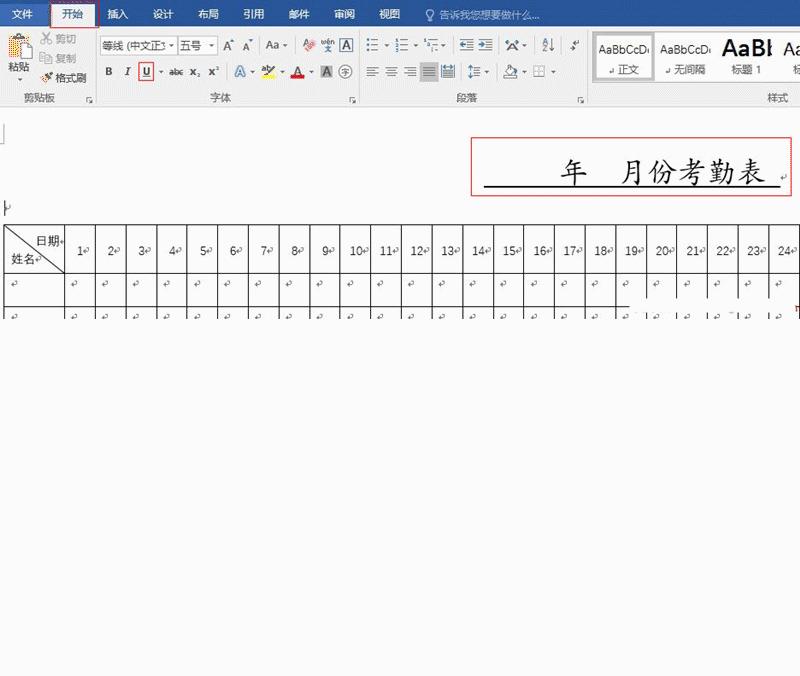Apply superscript formatting
The width and height of the screenshot is (800, 676).
click(x=211, y=71)
